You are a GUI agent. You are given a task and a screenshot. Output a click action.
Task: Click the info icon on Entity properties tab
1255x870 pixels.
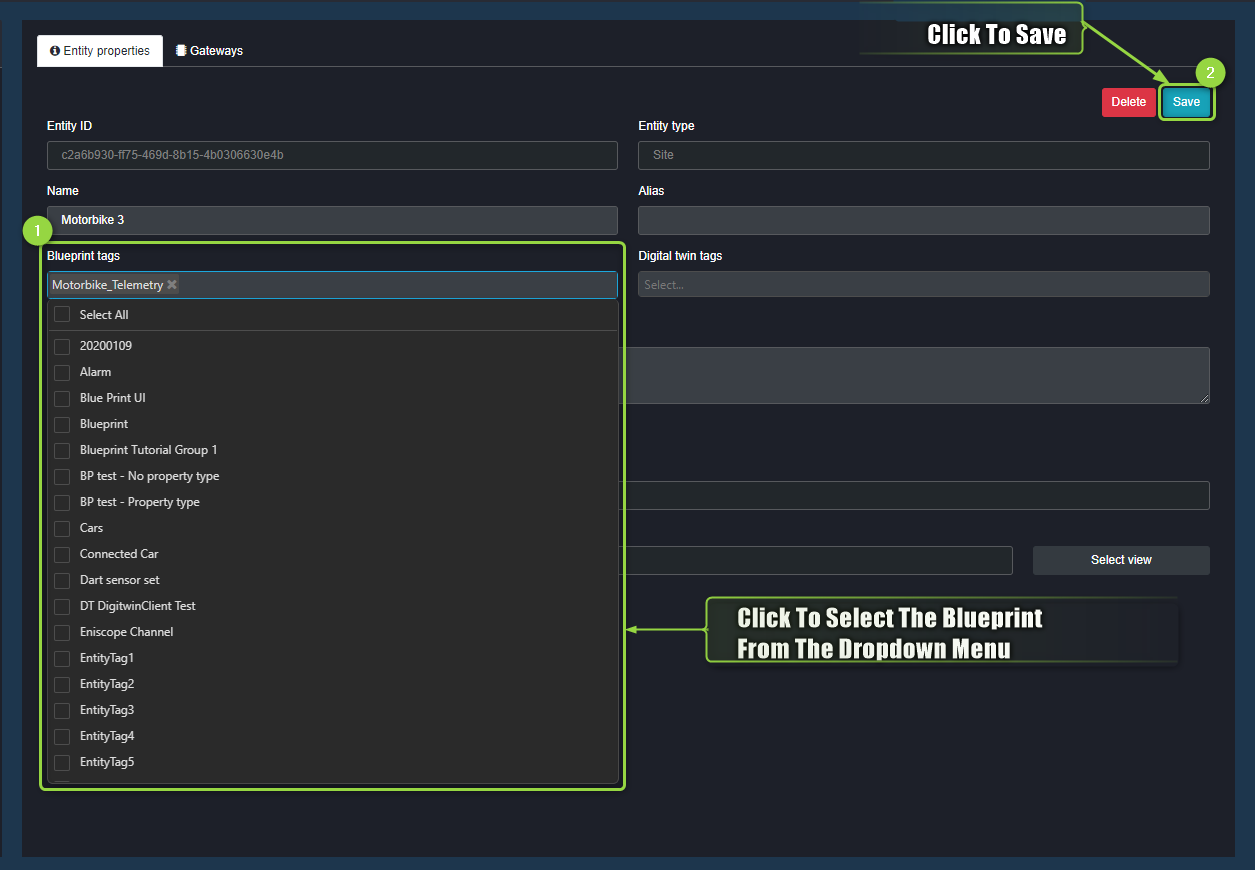click(x=55, y=51)
